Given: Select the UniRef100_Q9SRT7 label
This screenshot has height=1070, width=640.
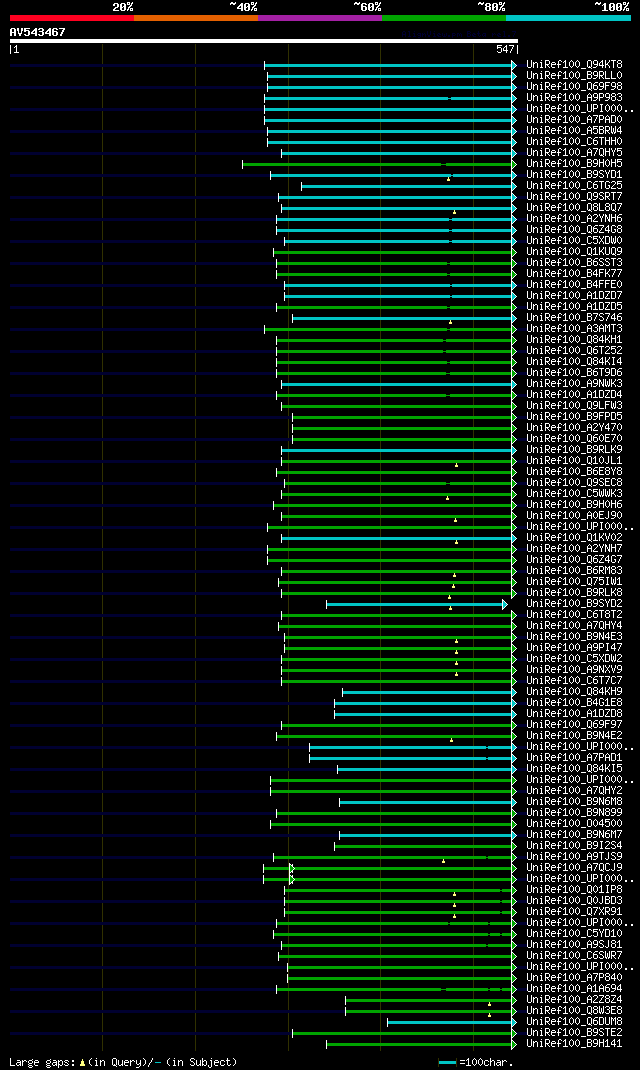Looking at the screenshot, I should (574, 197).
